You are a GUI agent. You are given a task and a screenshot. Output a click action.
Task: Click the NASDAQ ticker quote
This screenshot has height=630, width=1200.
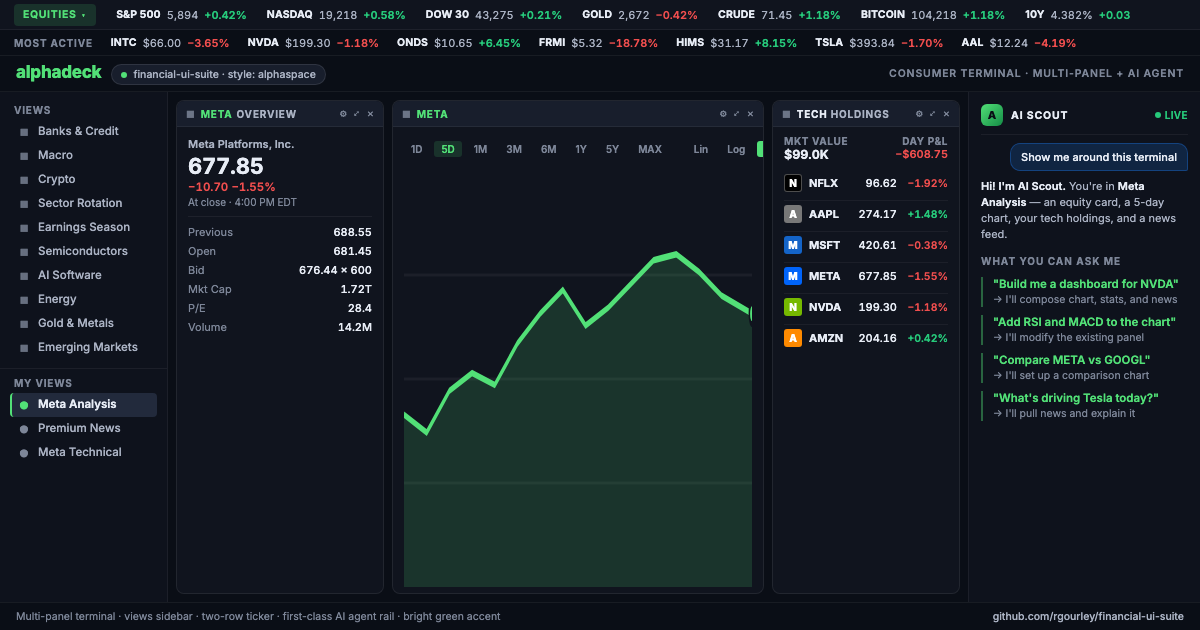coord(336,15)
